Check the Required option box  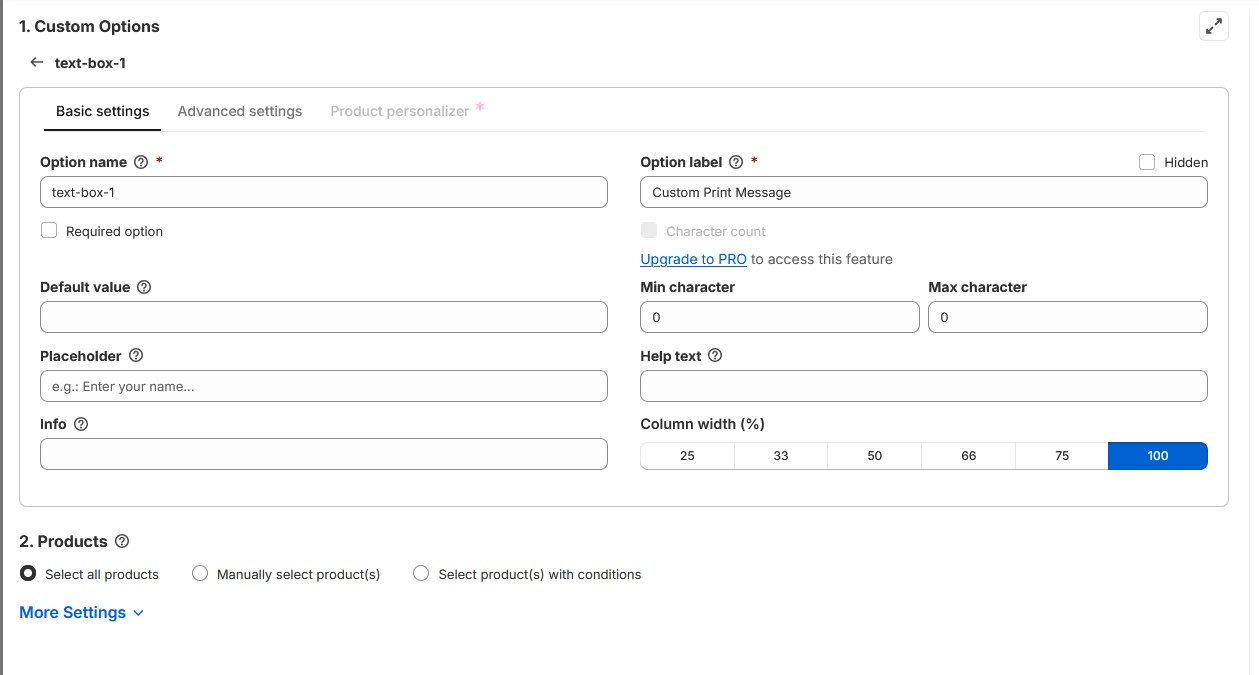48,230
